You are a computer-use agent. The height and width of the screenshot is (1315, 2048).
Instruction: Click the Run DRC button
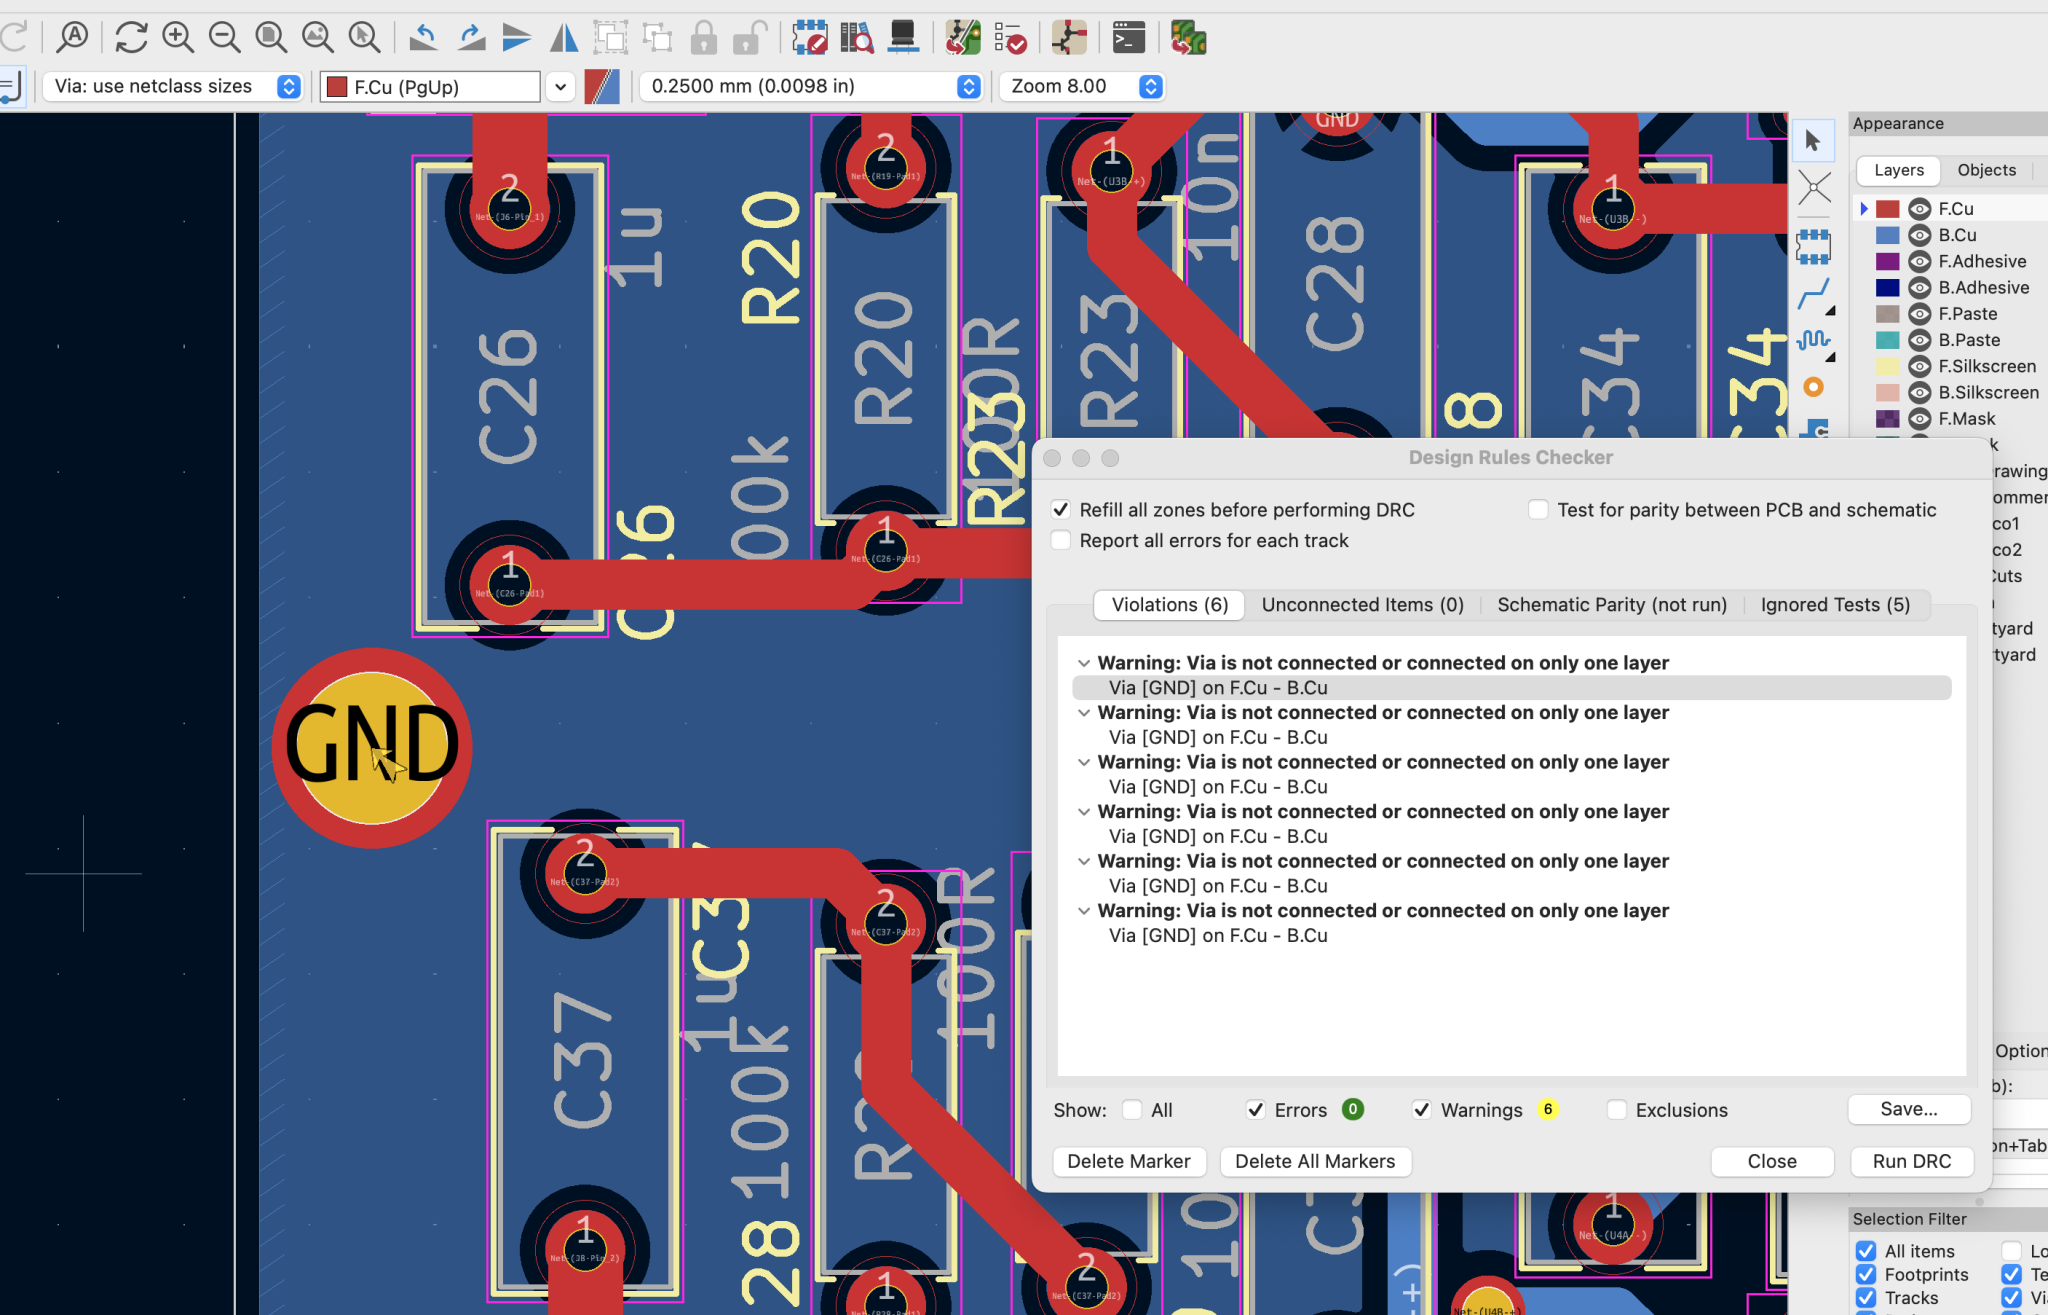(x=1911, y=1161)
